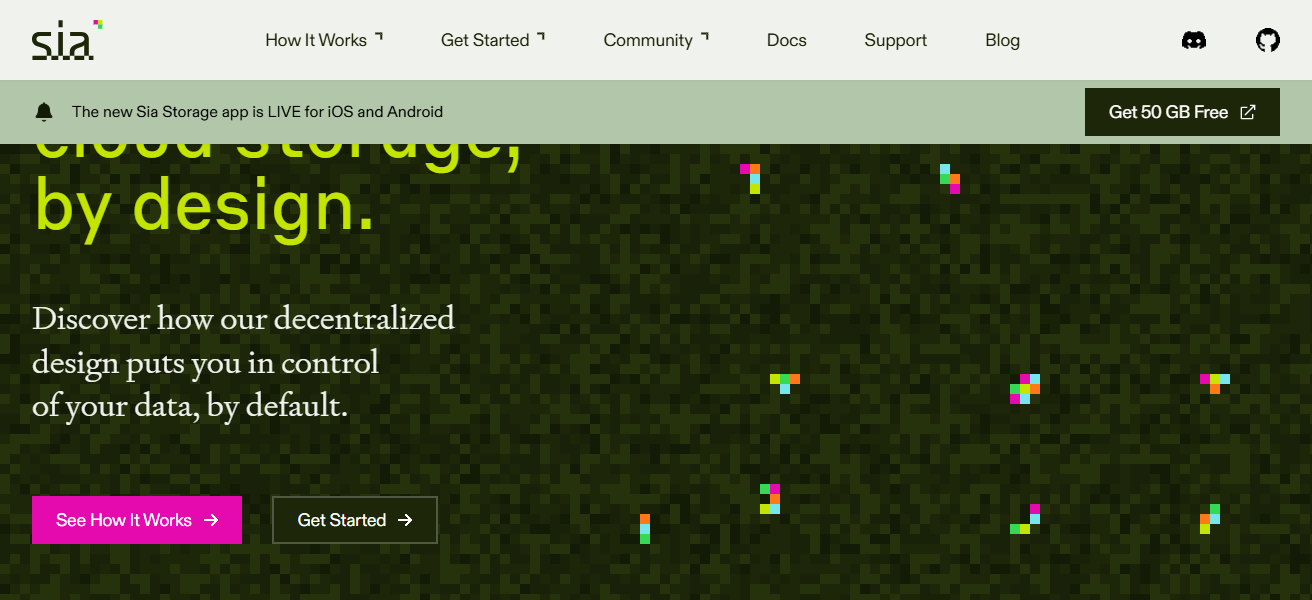Click arrow icon on Get Started button
The width and height of the screenshot is (1312, 600).
coord(405,520)
